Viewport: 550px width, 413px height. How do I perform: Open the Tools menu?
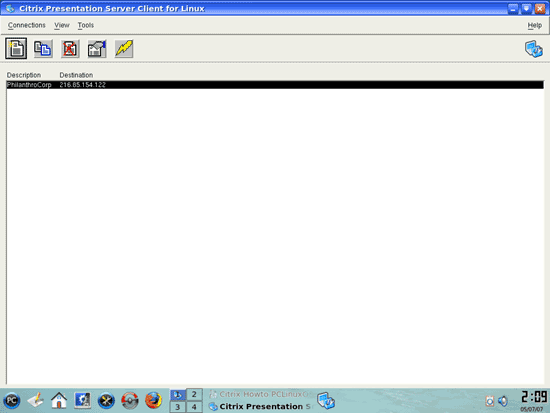click(86, 25)
